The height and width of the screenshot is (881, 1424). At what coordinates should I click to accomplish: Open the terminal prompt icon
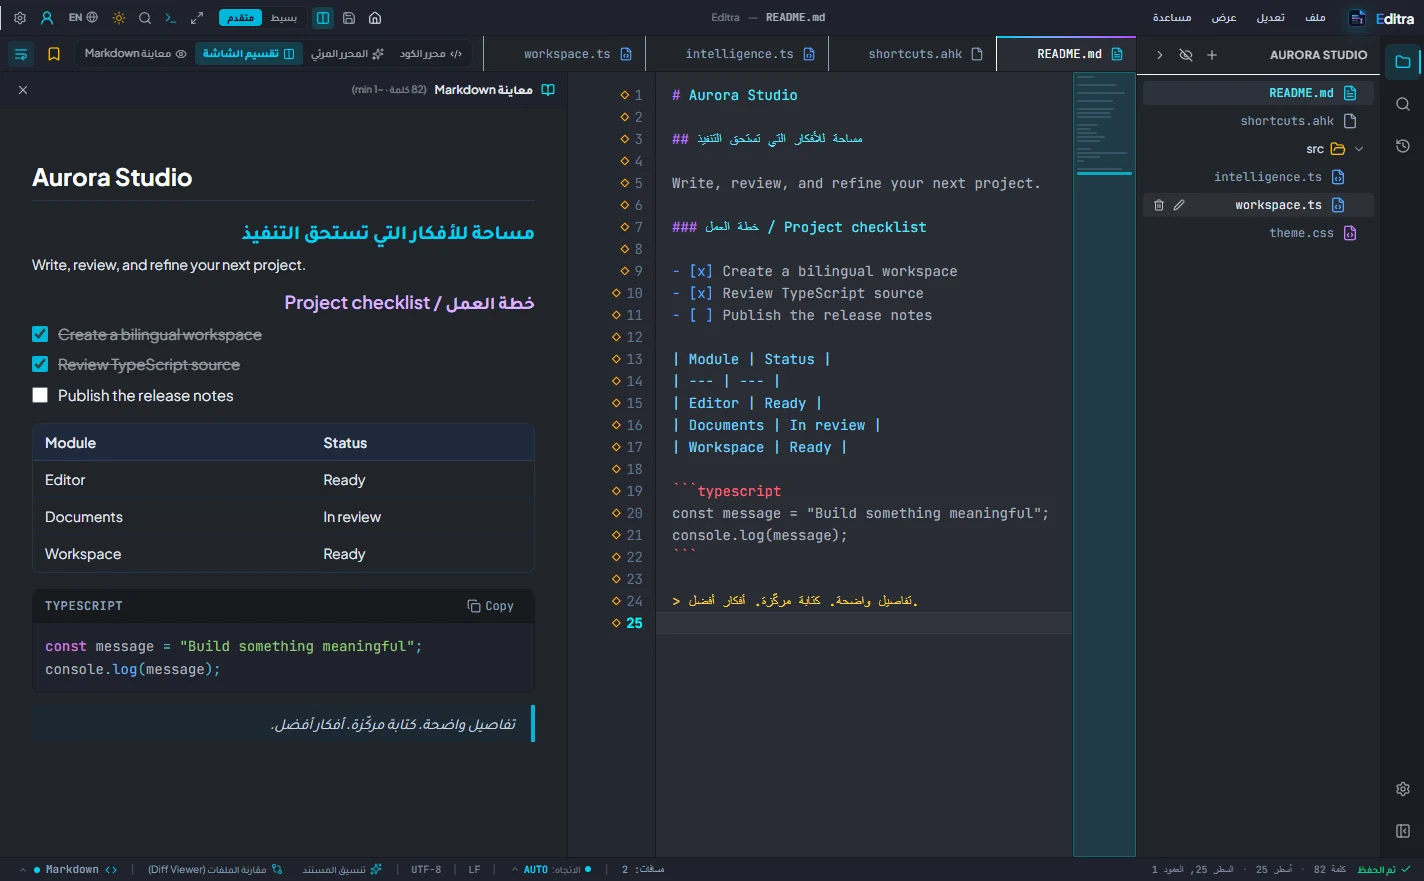click(x=171, y=18)
